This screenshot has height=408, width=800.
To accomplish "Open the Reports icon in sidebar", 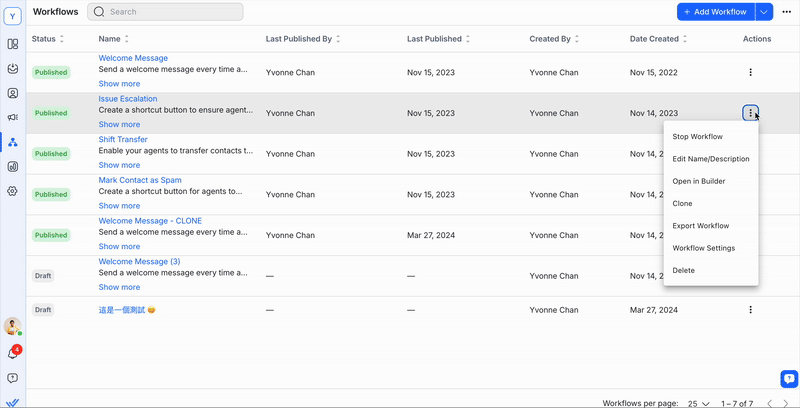I will tap(13, 166).
